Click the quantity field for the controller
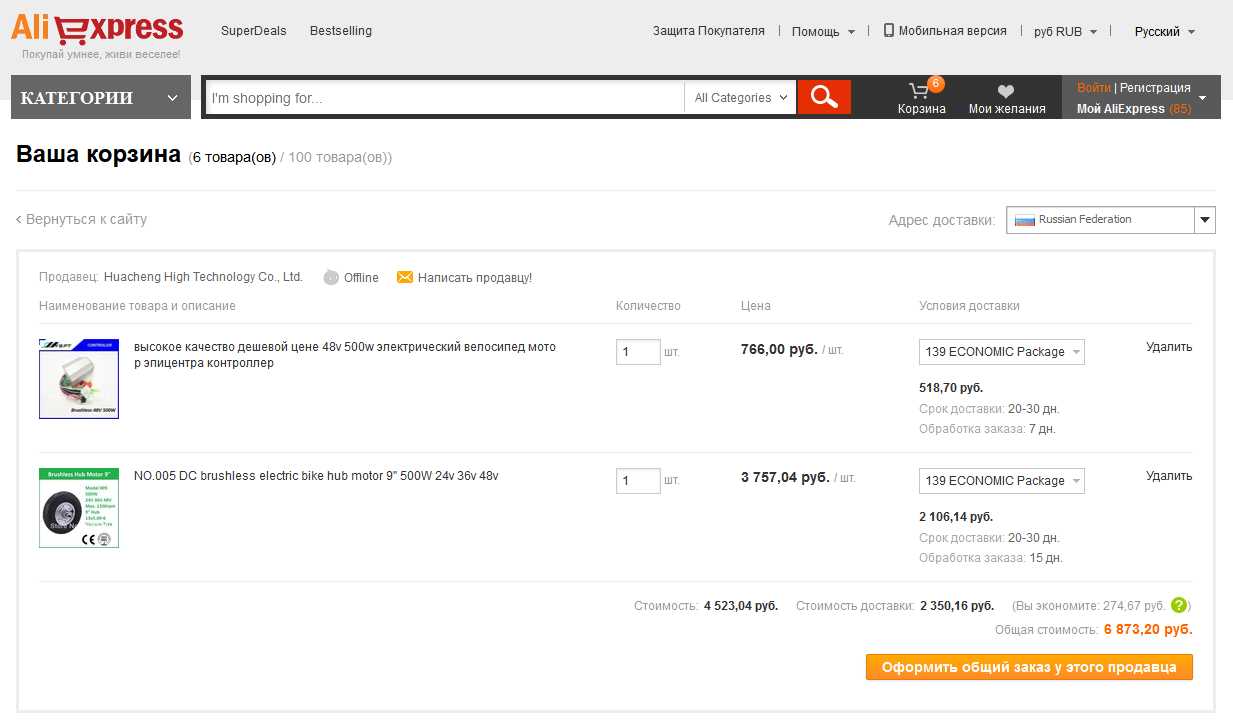Viewport: 1233px width, 726px height. coord(638,352)
